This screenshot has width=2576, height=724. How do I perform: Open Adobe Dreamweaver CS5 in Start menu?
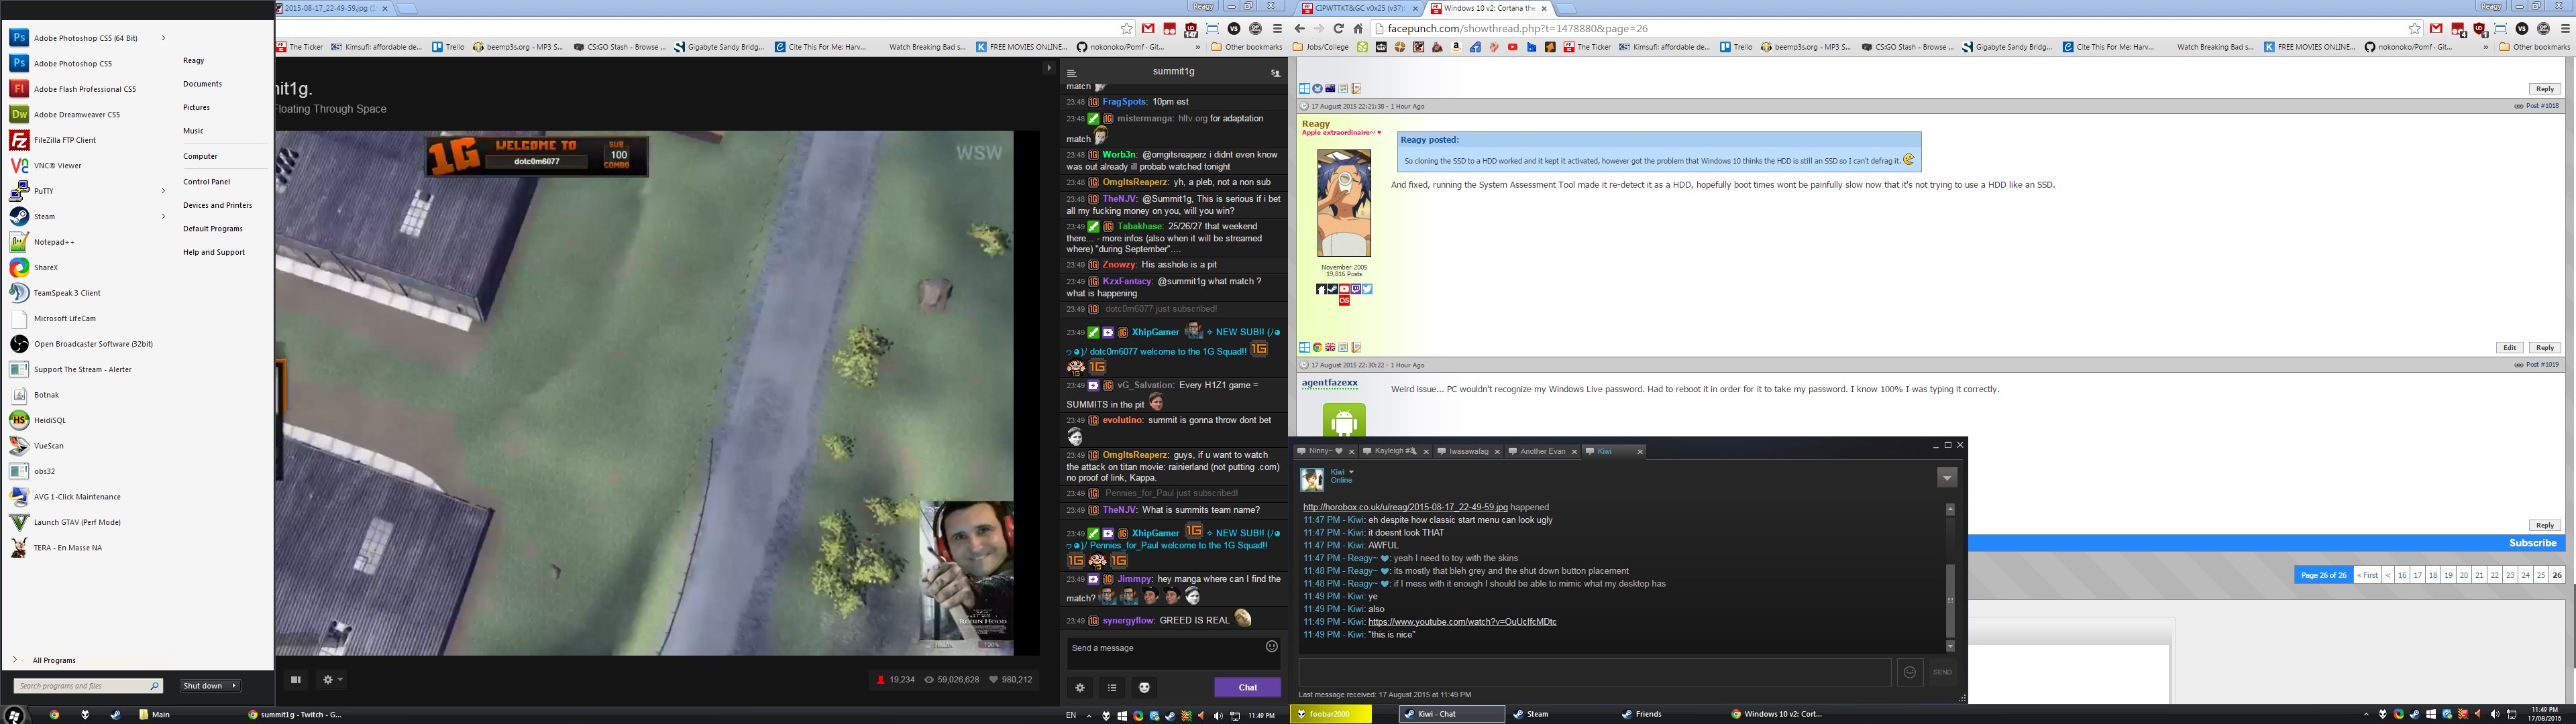[77, 115]
